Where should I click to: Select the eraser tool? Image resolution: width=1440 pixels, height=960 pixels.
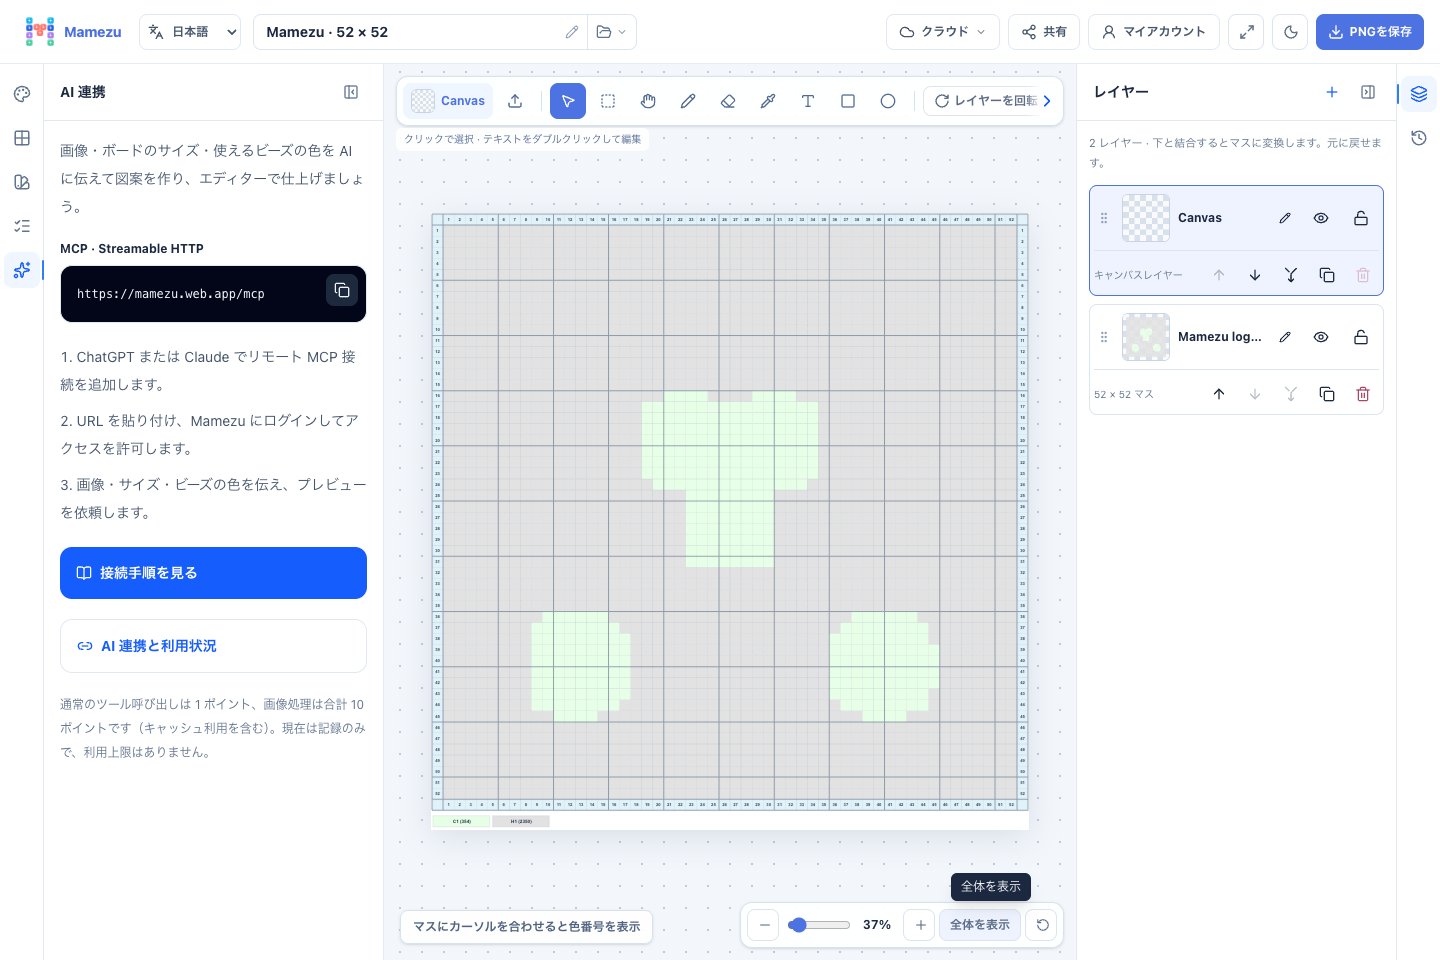point(728,101)
